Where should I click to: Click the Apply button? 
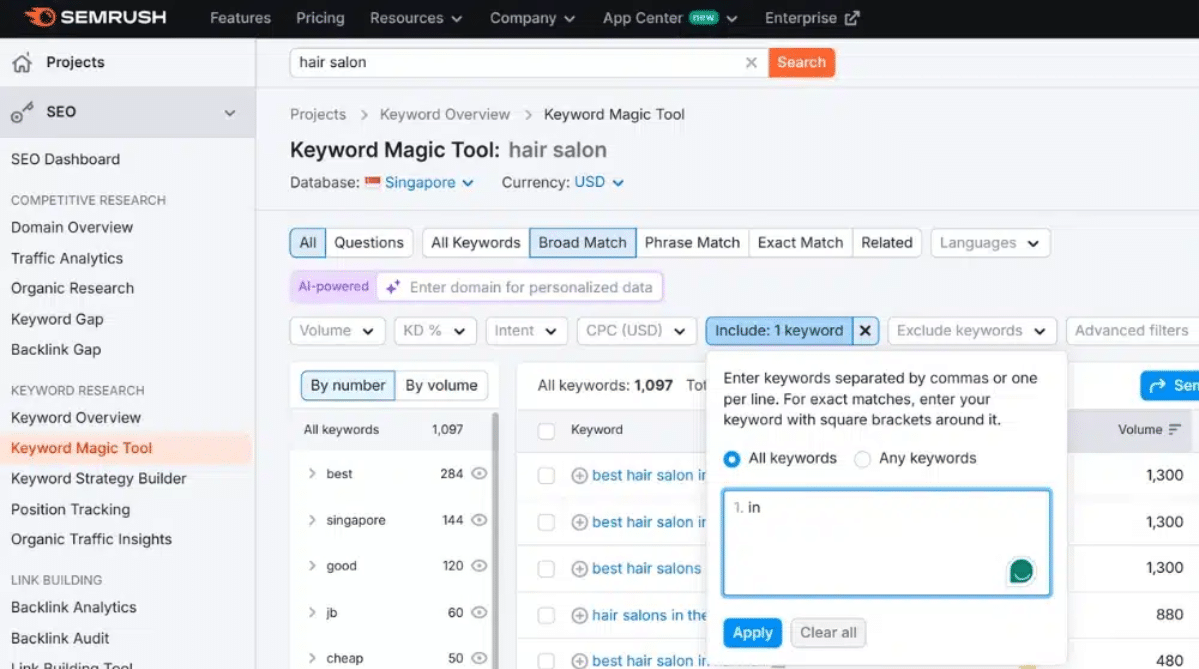coord(752,633)
